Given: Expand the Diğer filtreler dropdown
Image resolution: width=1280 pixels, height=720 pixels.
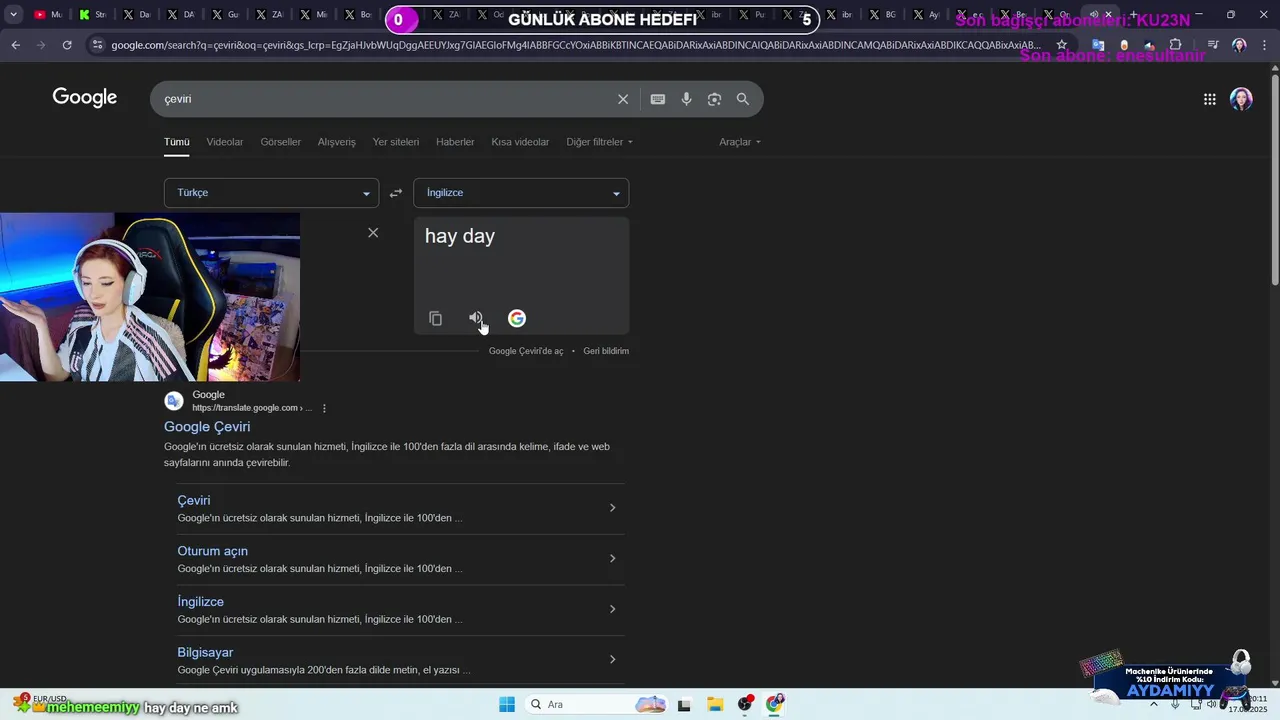Looking at the screenshot, I should 599,142.
